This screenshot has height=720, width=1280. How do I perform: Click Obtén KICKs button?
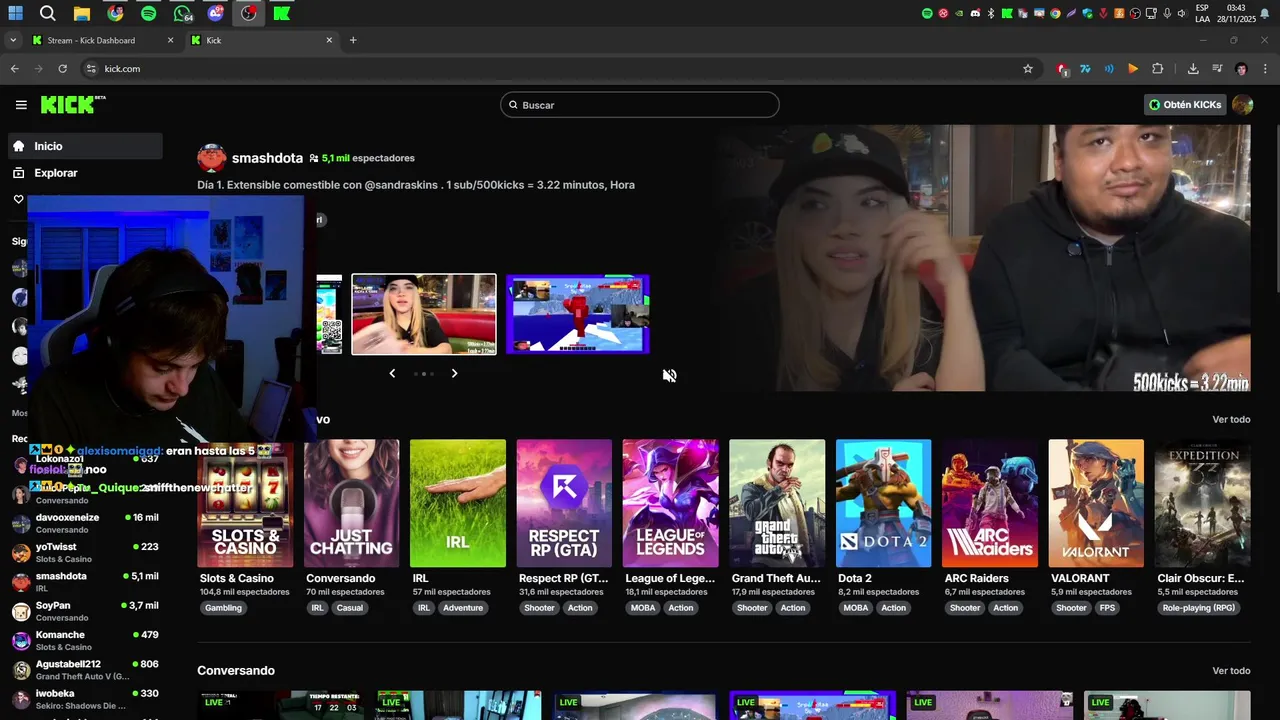click(x=1185, y=105)
